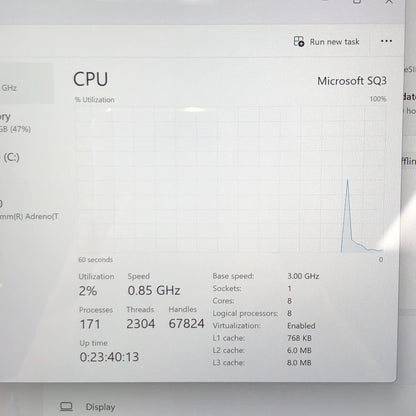This screenshot has width=416, height=416.
Task: Click the Run new task icon
Action: (x=299, y=42)
